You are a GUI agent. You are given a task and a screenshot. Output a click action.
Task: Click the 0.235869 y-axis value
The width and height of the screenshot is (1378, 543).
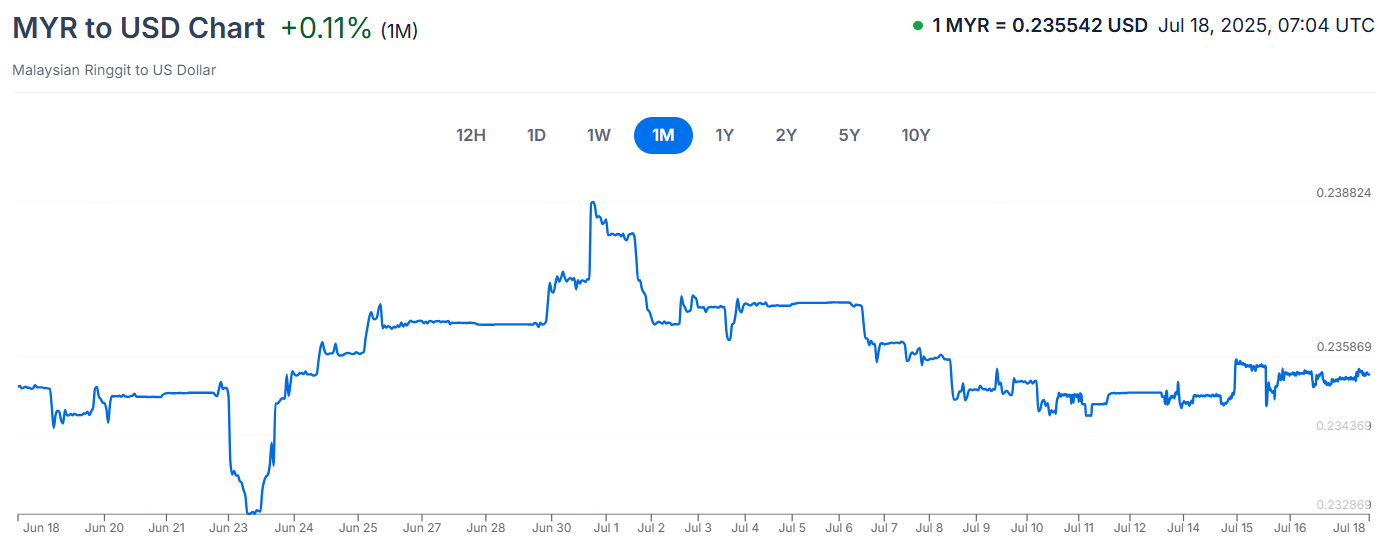1343,347
